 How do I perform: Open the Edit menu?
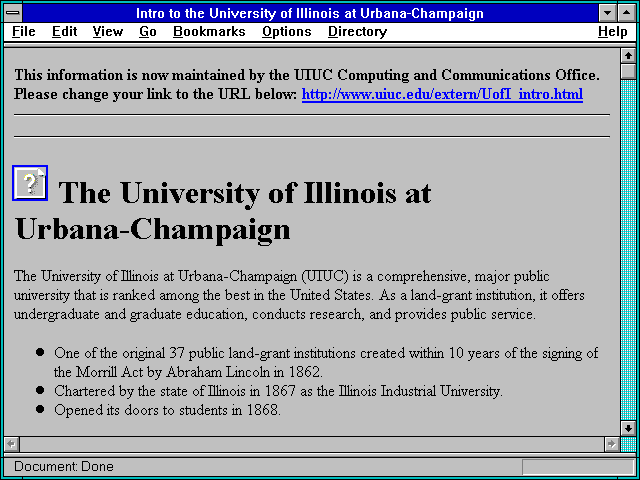click(x=64, y=32)
